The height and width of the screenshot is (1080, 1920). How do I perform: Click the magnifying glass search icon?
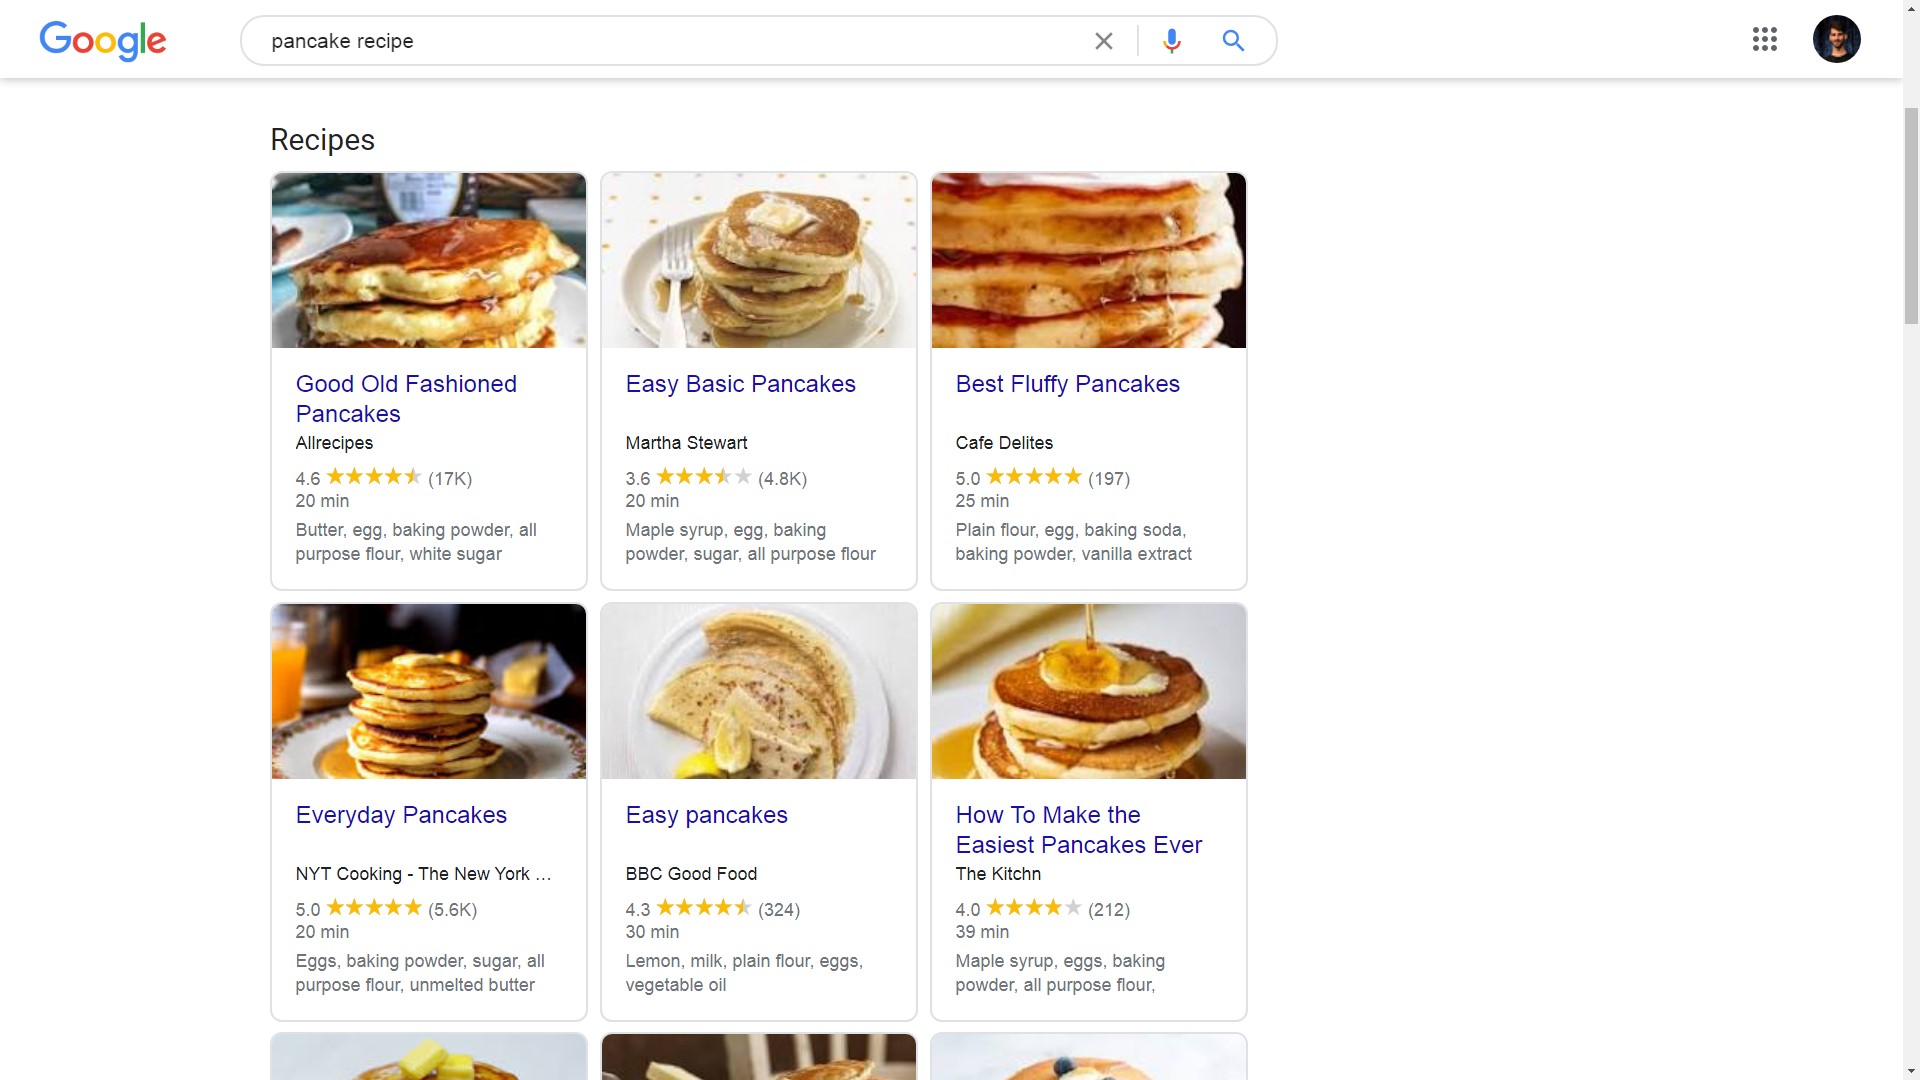click(x=1233, y=41)
